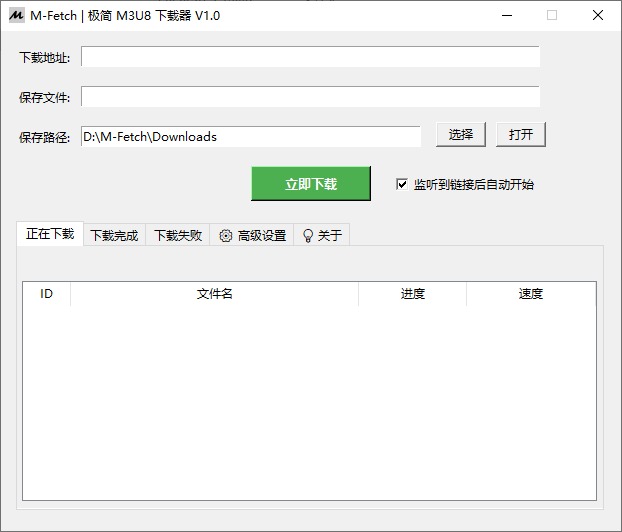Click the 打开 button to open folder
The image size is (622, 532).
tap(521, 134)
